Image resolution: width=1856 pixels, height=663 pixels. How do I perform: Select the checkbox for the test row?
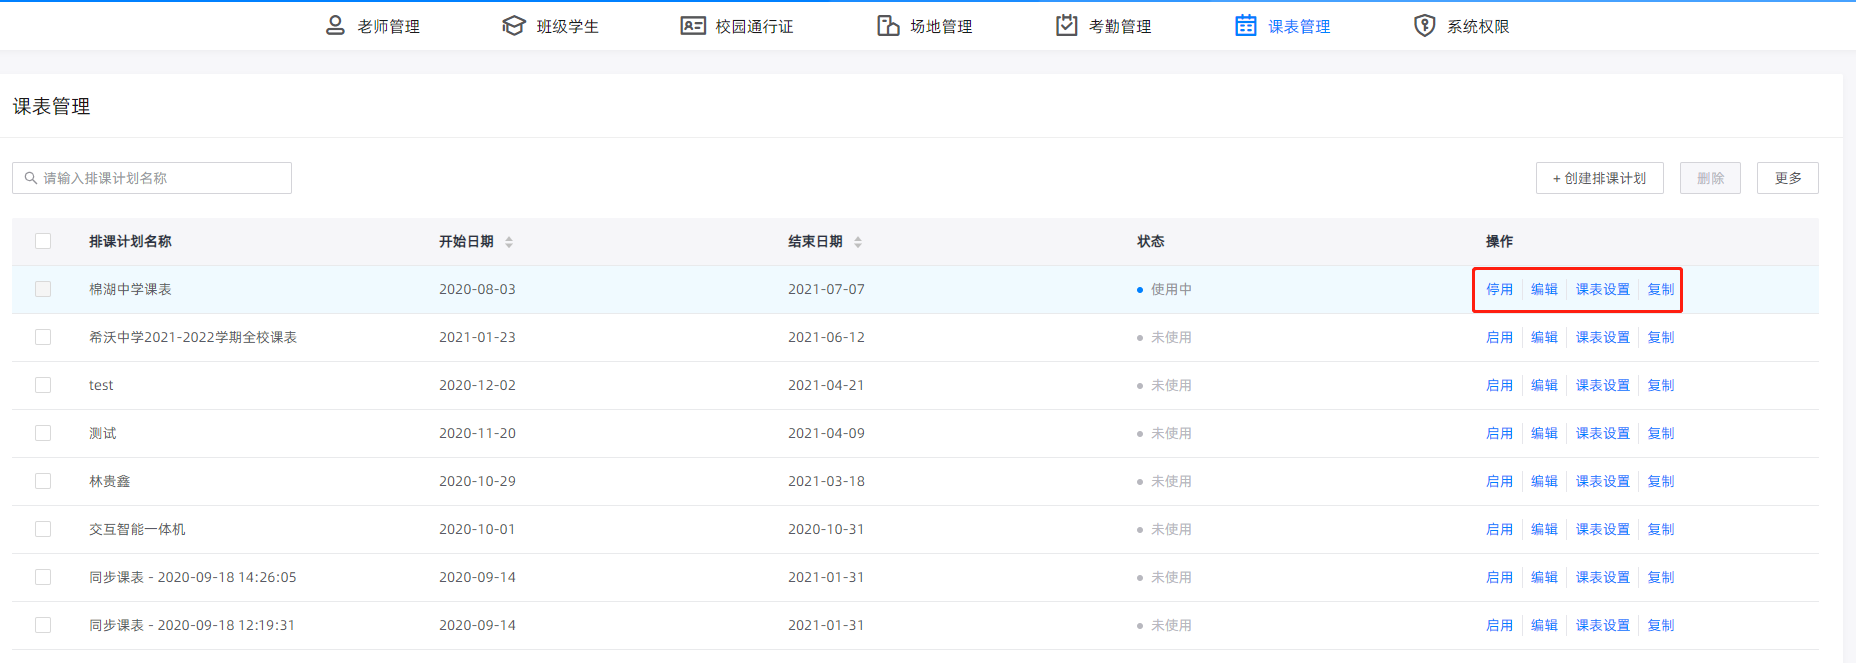[x=43, y=385]
